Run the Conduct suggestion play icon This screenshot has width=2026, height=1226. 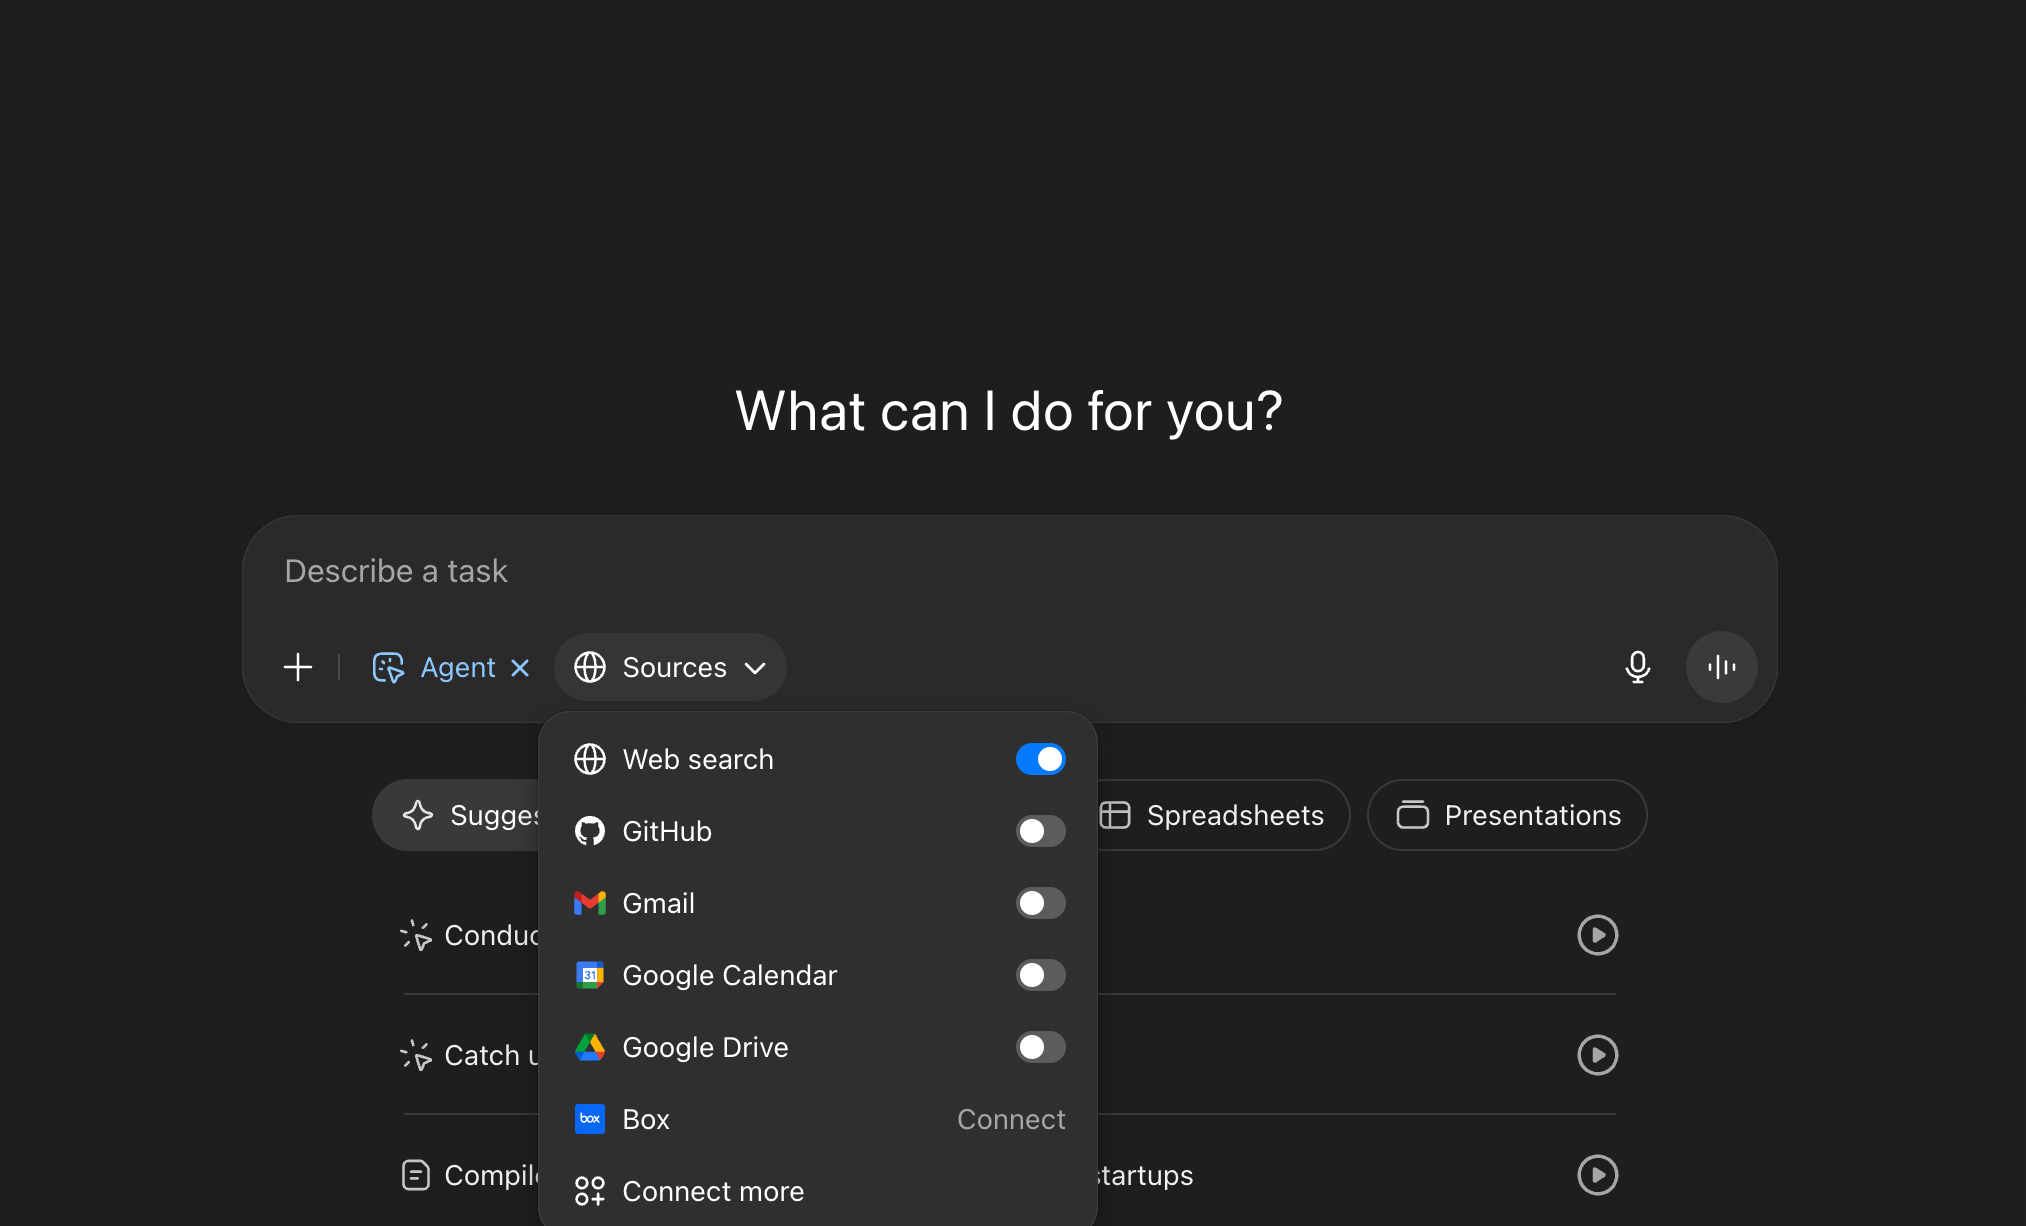click(1597, 935)
